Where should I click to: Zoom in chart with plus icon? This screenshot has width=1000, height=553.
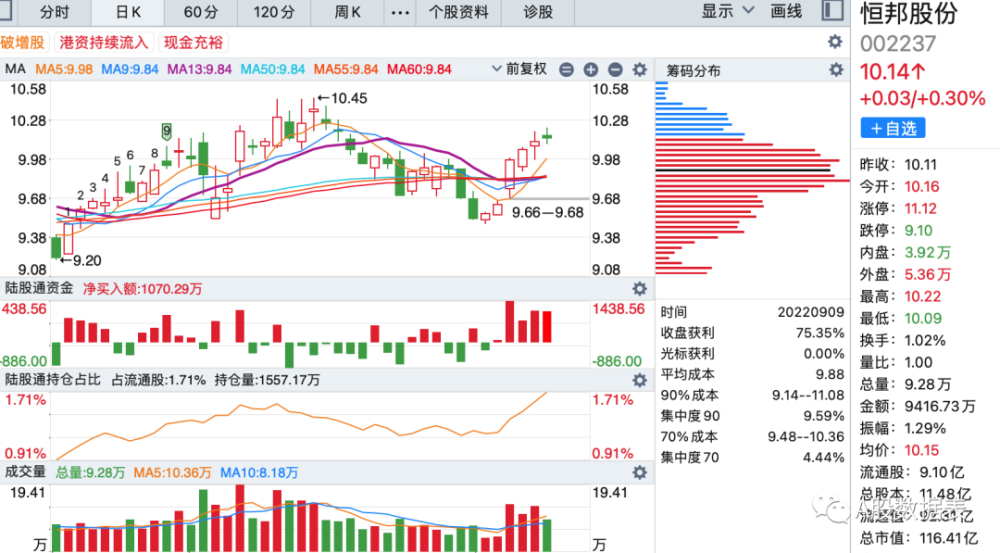click(x=591, y=70)
